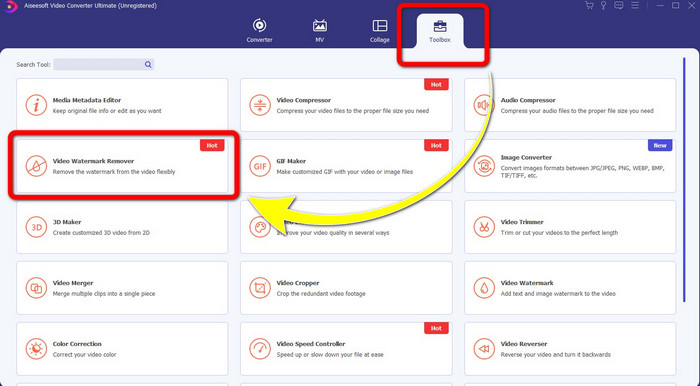The image size is (700, 386).
Task: Click the GIF Maker icon
Action: coord(260,166)
